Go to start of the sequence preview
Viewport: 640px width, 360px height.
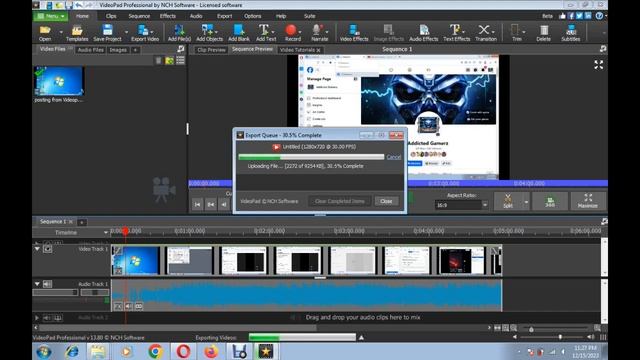tap(197, 204)
